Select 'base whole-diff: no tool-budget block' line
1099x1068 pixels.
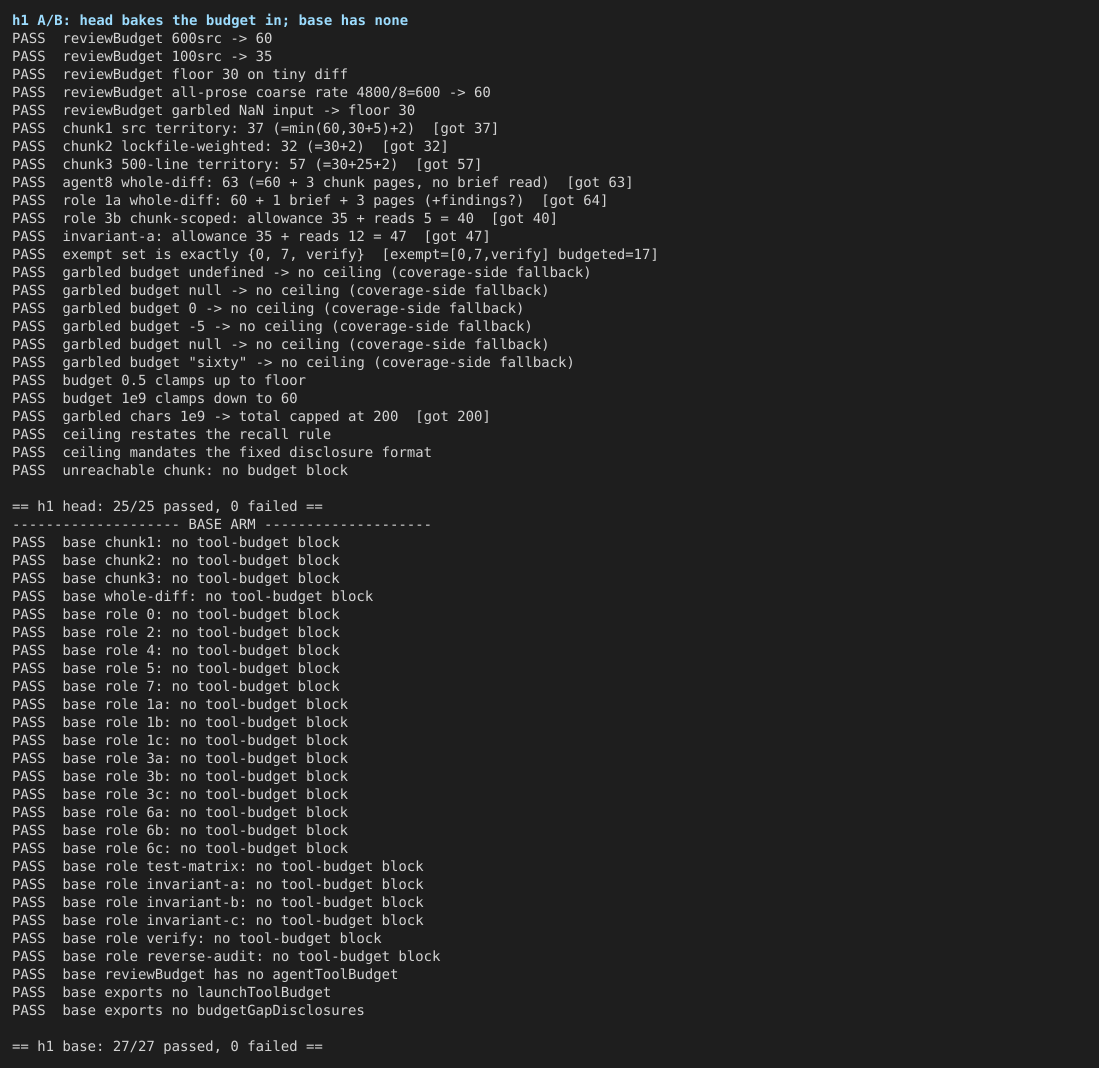click(193, 596)
